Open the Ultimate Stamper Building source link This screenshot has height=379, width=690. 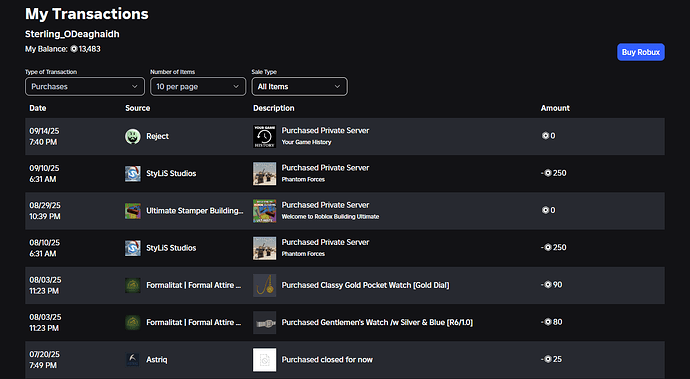point(195,211)
